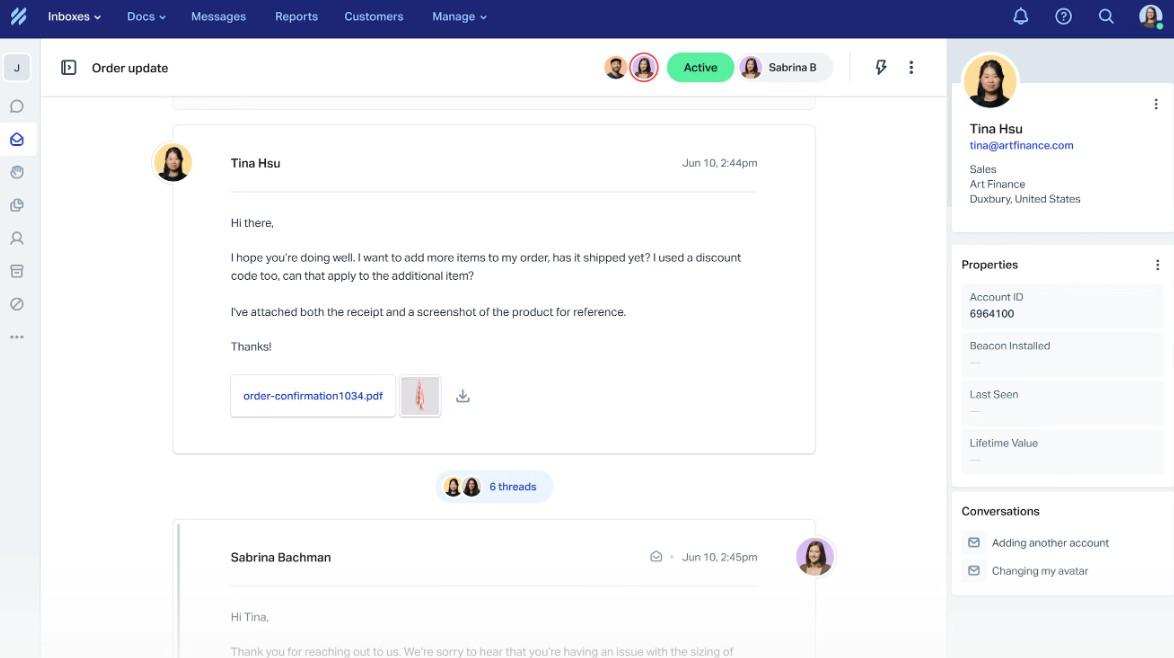Image resolution: width=1174 pixels, height=658 pixels.
Task: Click the notifications bell icon
Action: pos(1020,17)
